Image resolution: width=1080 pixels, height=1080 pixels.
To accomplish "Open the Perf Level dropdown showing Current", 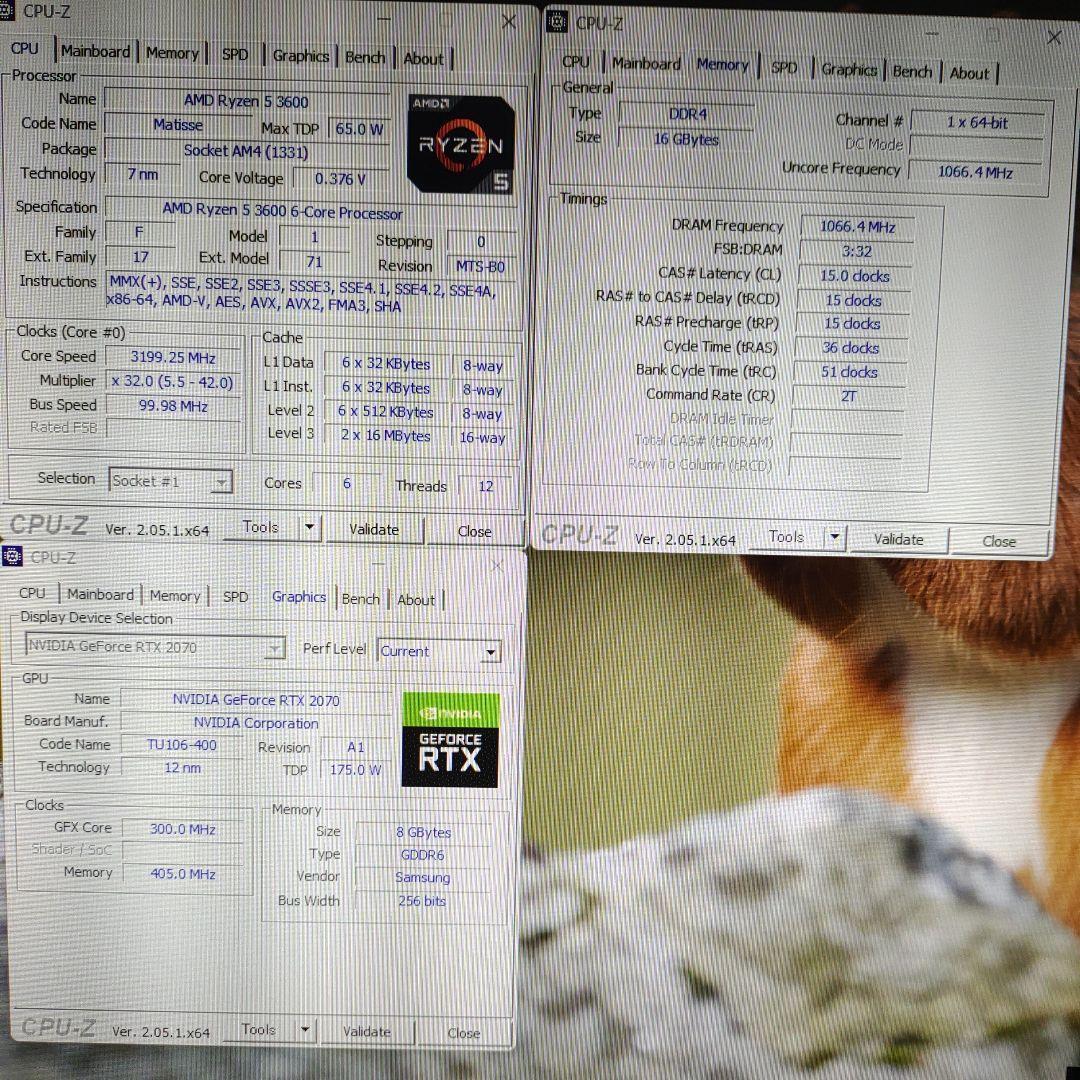I will 490,651.
